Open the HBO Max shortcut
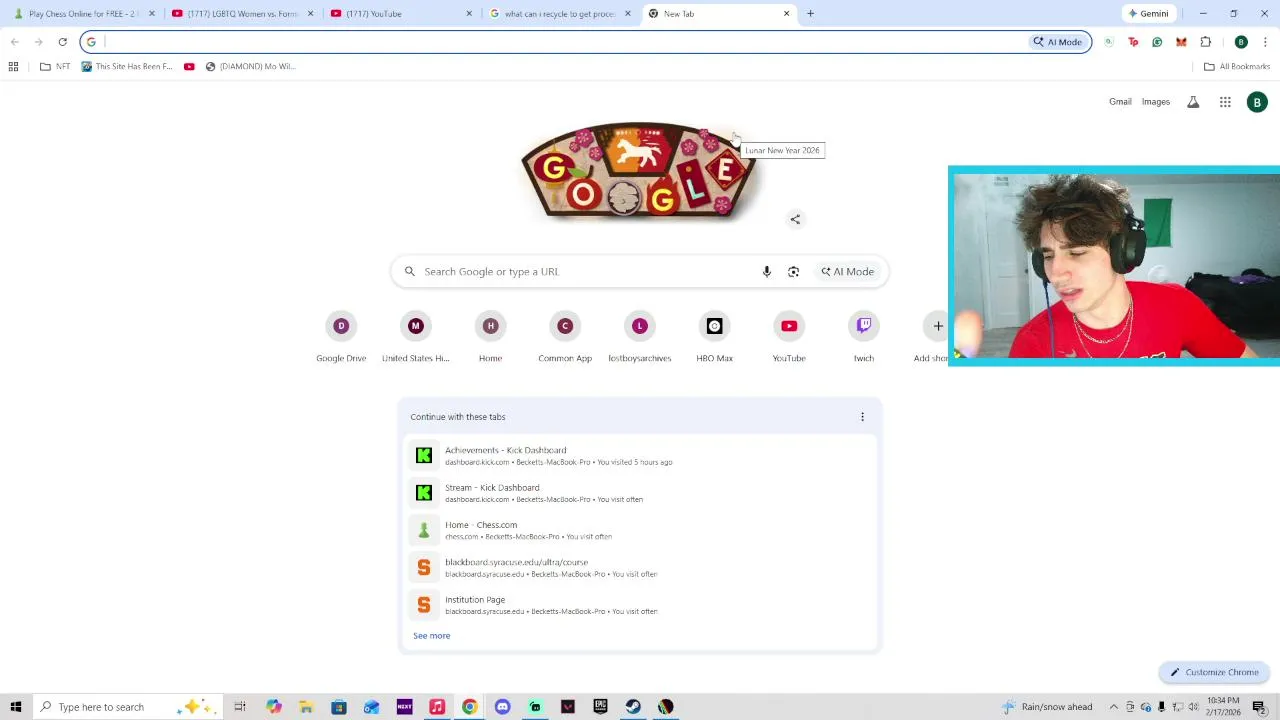The image size is (1280, 720). [714, 338]
